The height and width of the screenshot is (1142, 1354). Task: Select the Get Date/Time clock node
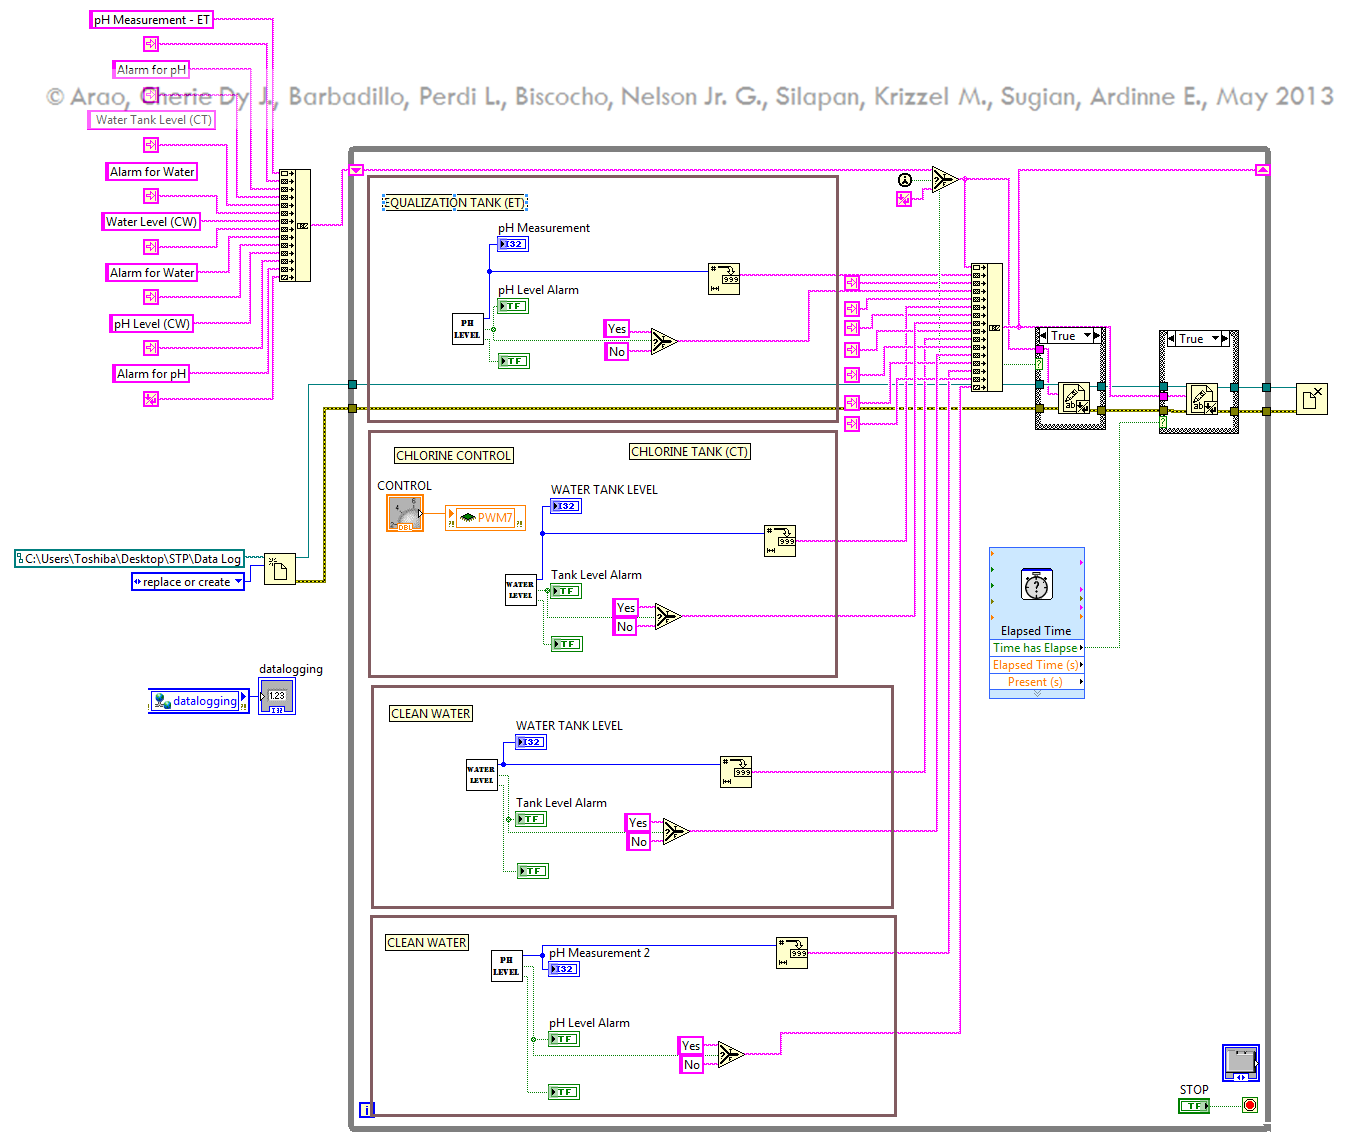pyautogui.click(x=905, y=180)
